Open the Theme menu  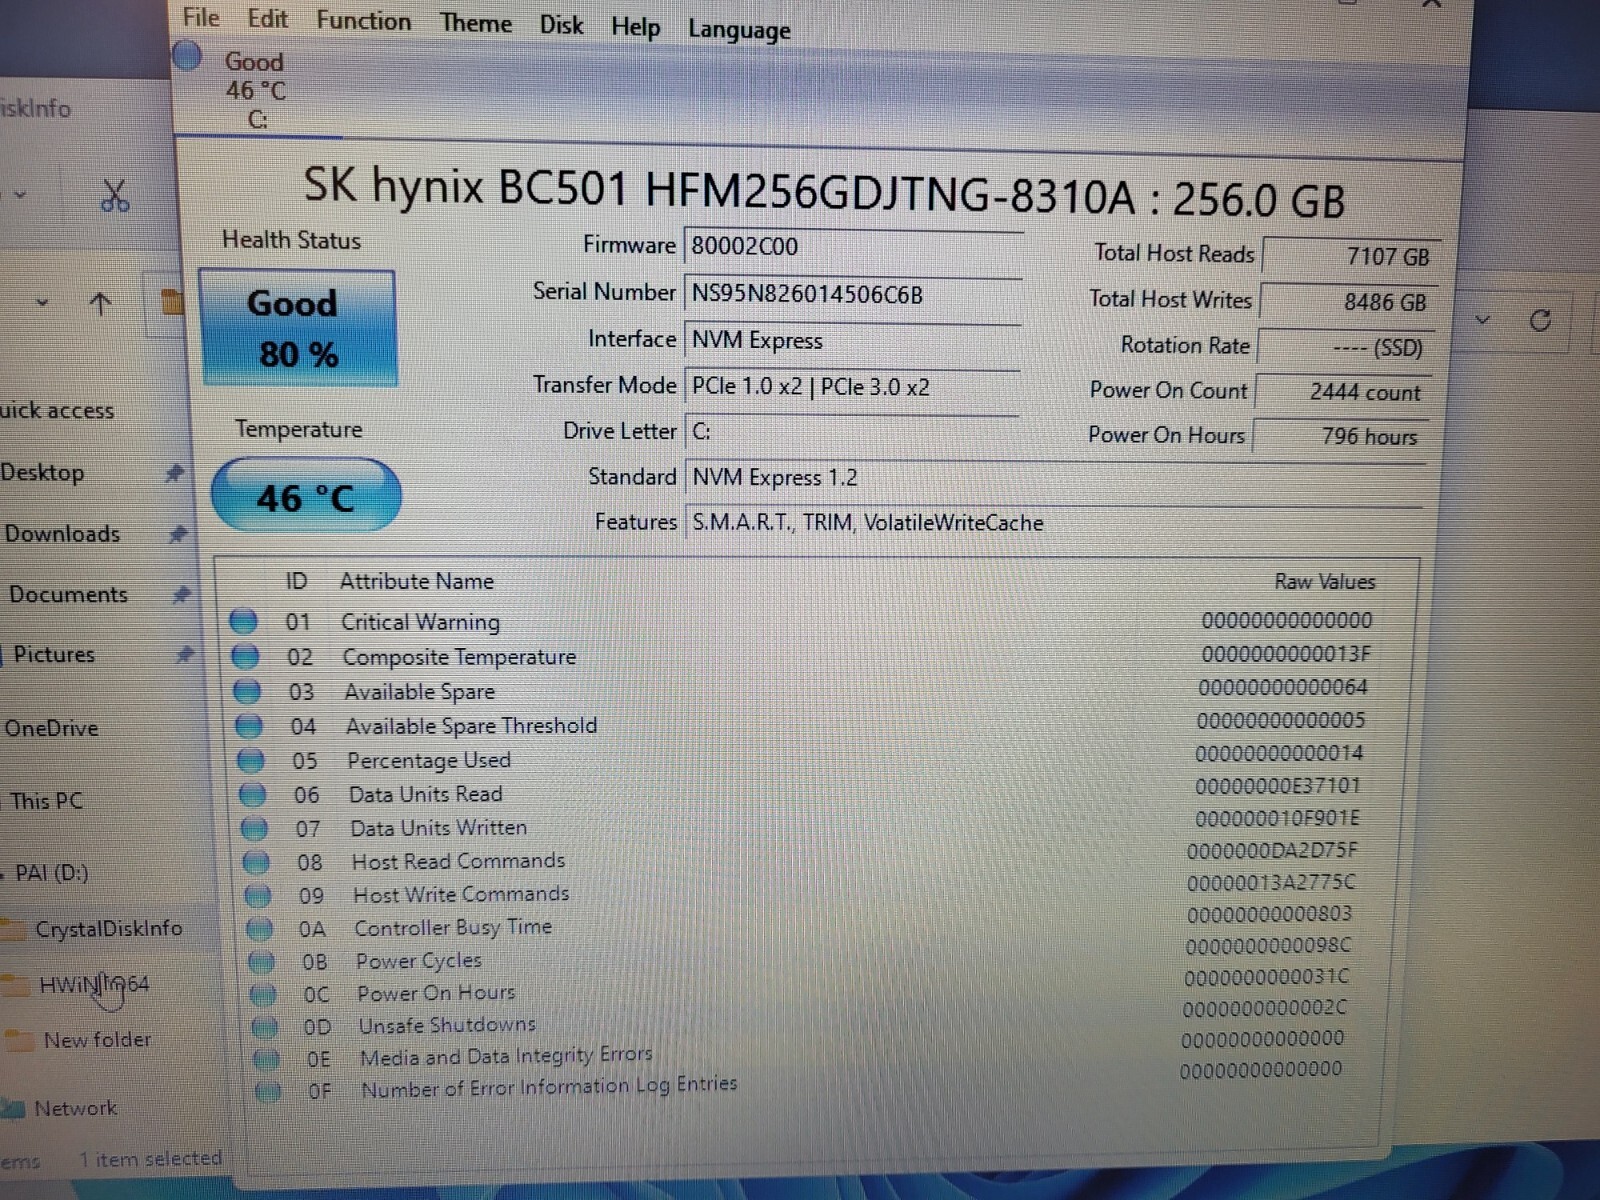coord(476,23)
